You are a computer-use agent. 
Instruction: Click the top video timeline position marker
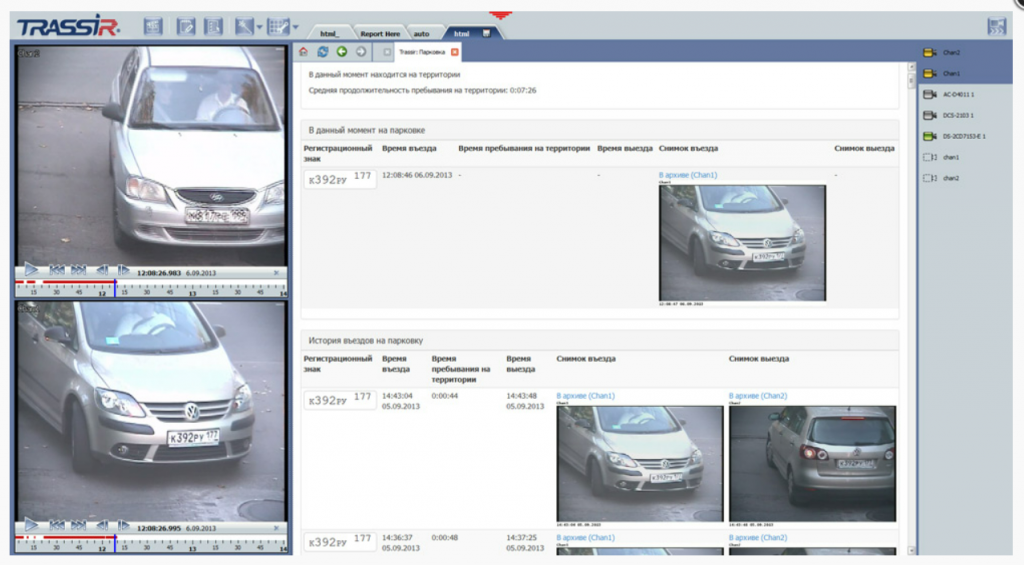click(x=115, y=287)
